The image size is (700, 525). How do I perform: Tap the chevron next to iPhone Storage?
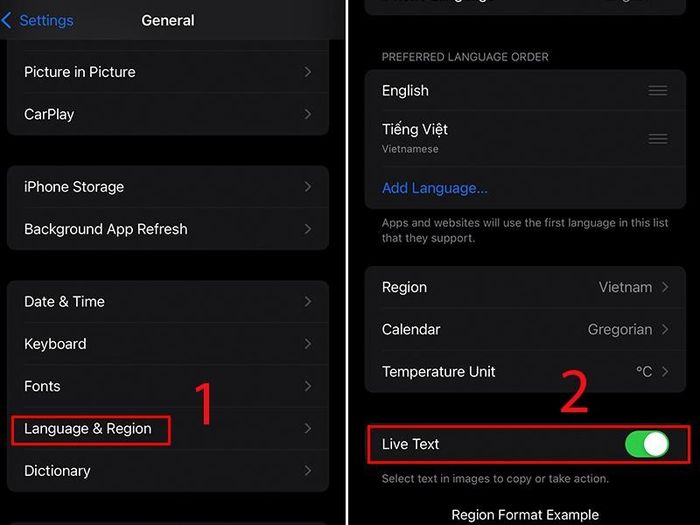(x=308, y=187)
